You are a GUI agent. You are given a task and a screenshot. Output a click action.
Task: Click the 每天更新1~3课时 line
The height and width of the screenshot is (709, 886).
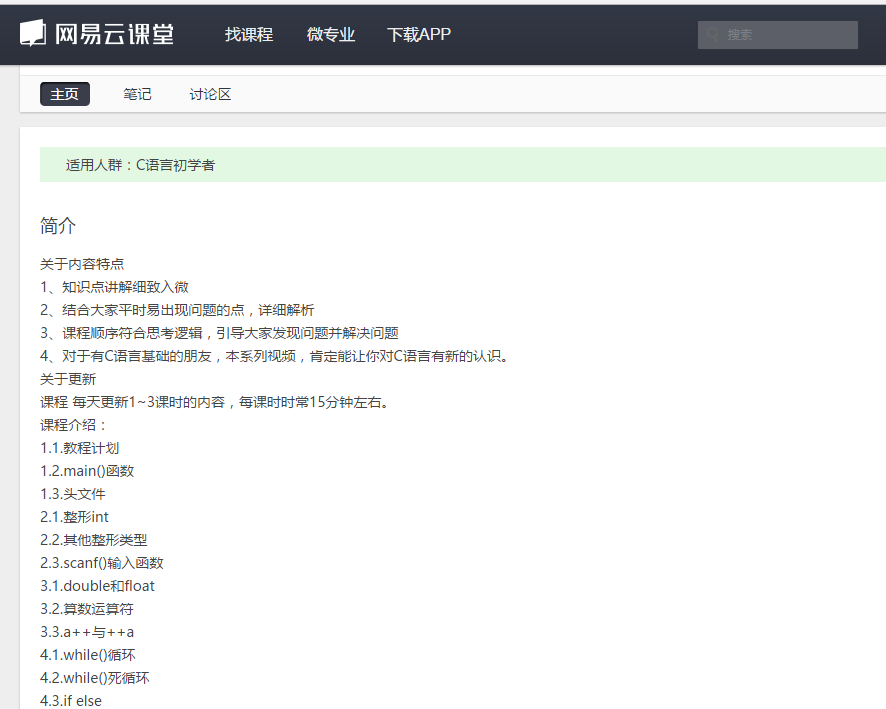point(215,402)
